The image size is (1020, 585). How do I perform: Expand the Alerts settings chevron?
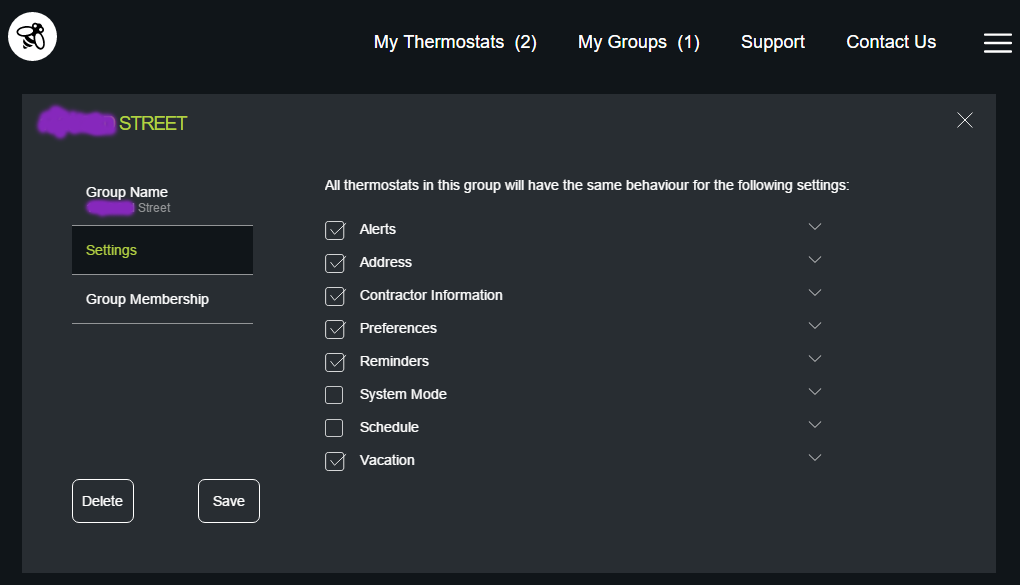[815, 227]
